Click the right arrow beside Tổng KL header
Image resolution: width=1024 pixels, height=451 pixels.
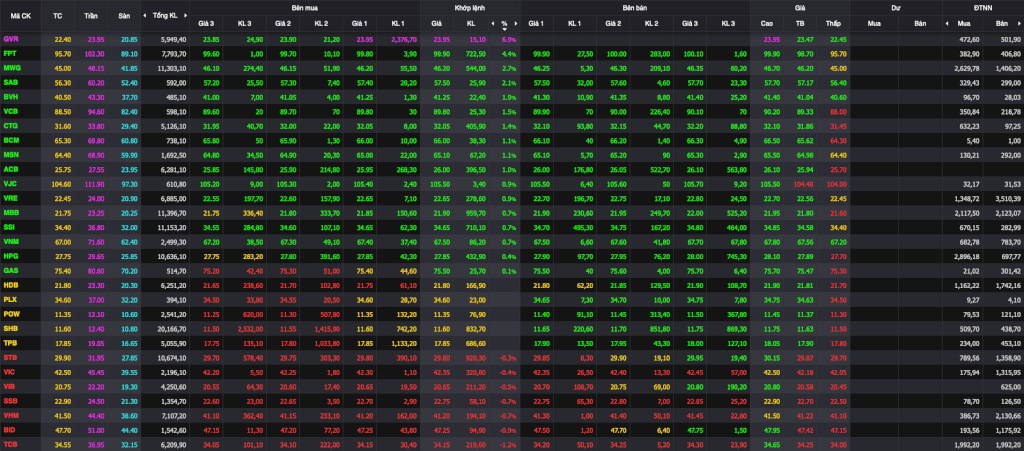(185, 15)
